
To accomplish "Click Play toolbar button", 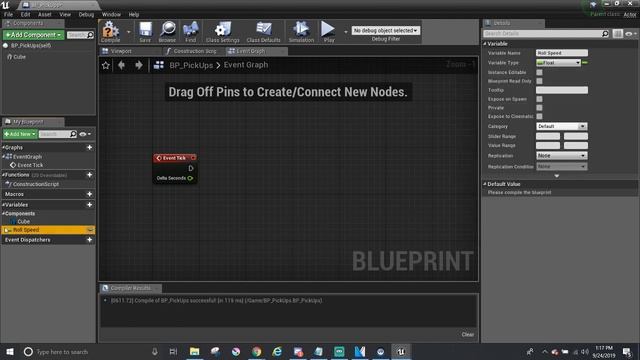I will (328, 32).
